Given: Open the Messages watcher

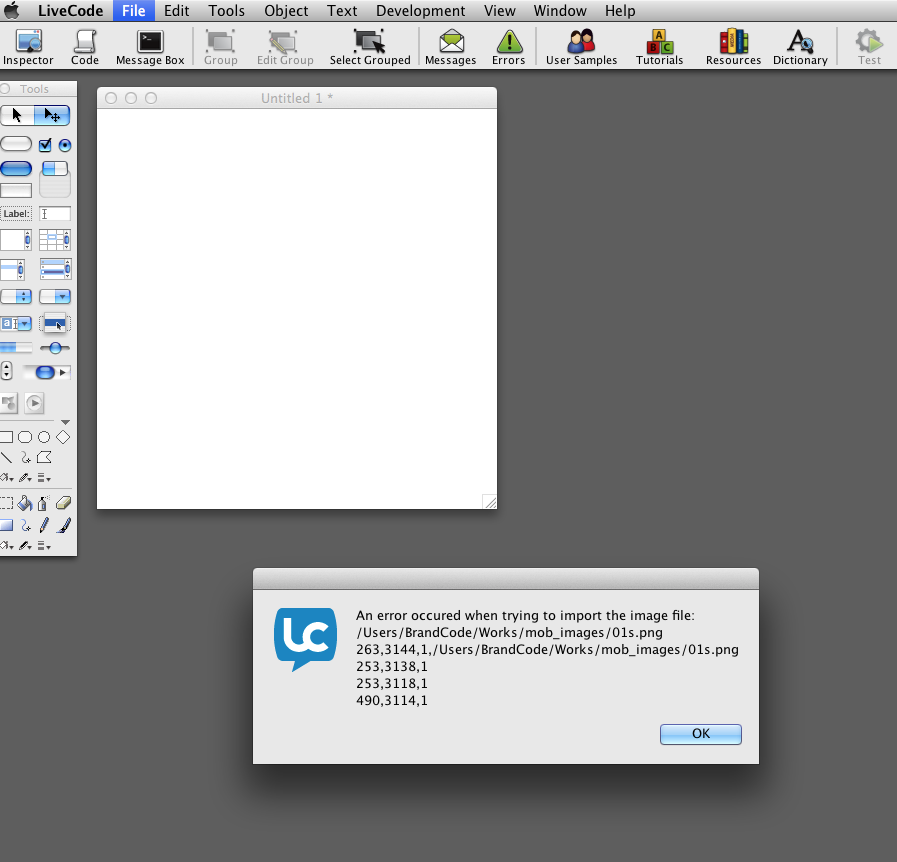Looking at the screenshot, I should coord(450,47).
